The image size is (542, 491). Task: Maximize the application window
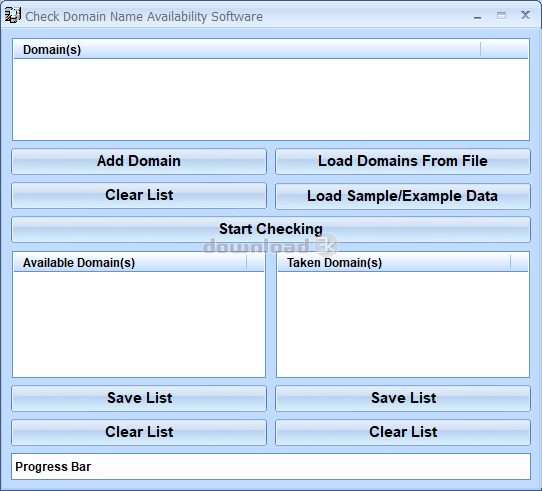(x=502, y=16)
